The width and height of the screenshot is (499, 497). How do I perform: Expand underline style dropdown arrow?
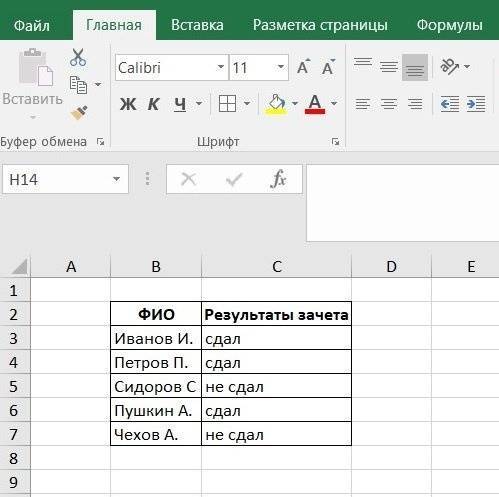coord(199,104)
